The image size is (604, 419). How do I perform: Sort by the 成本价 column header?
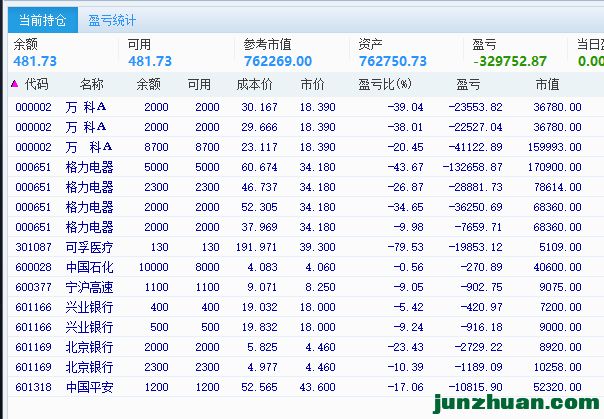254,84
